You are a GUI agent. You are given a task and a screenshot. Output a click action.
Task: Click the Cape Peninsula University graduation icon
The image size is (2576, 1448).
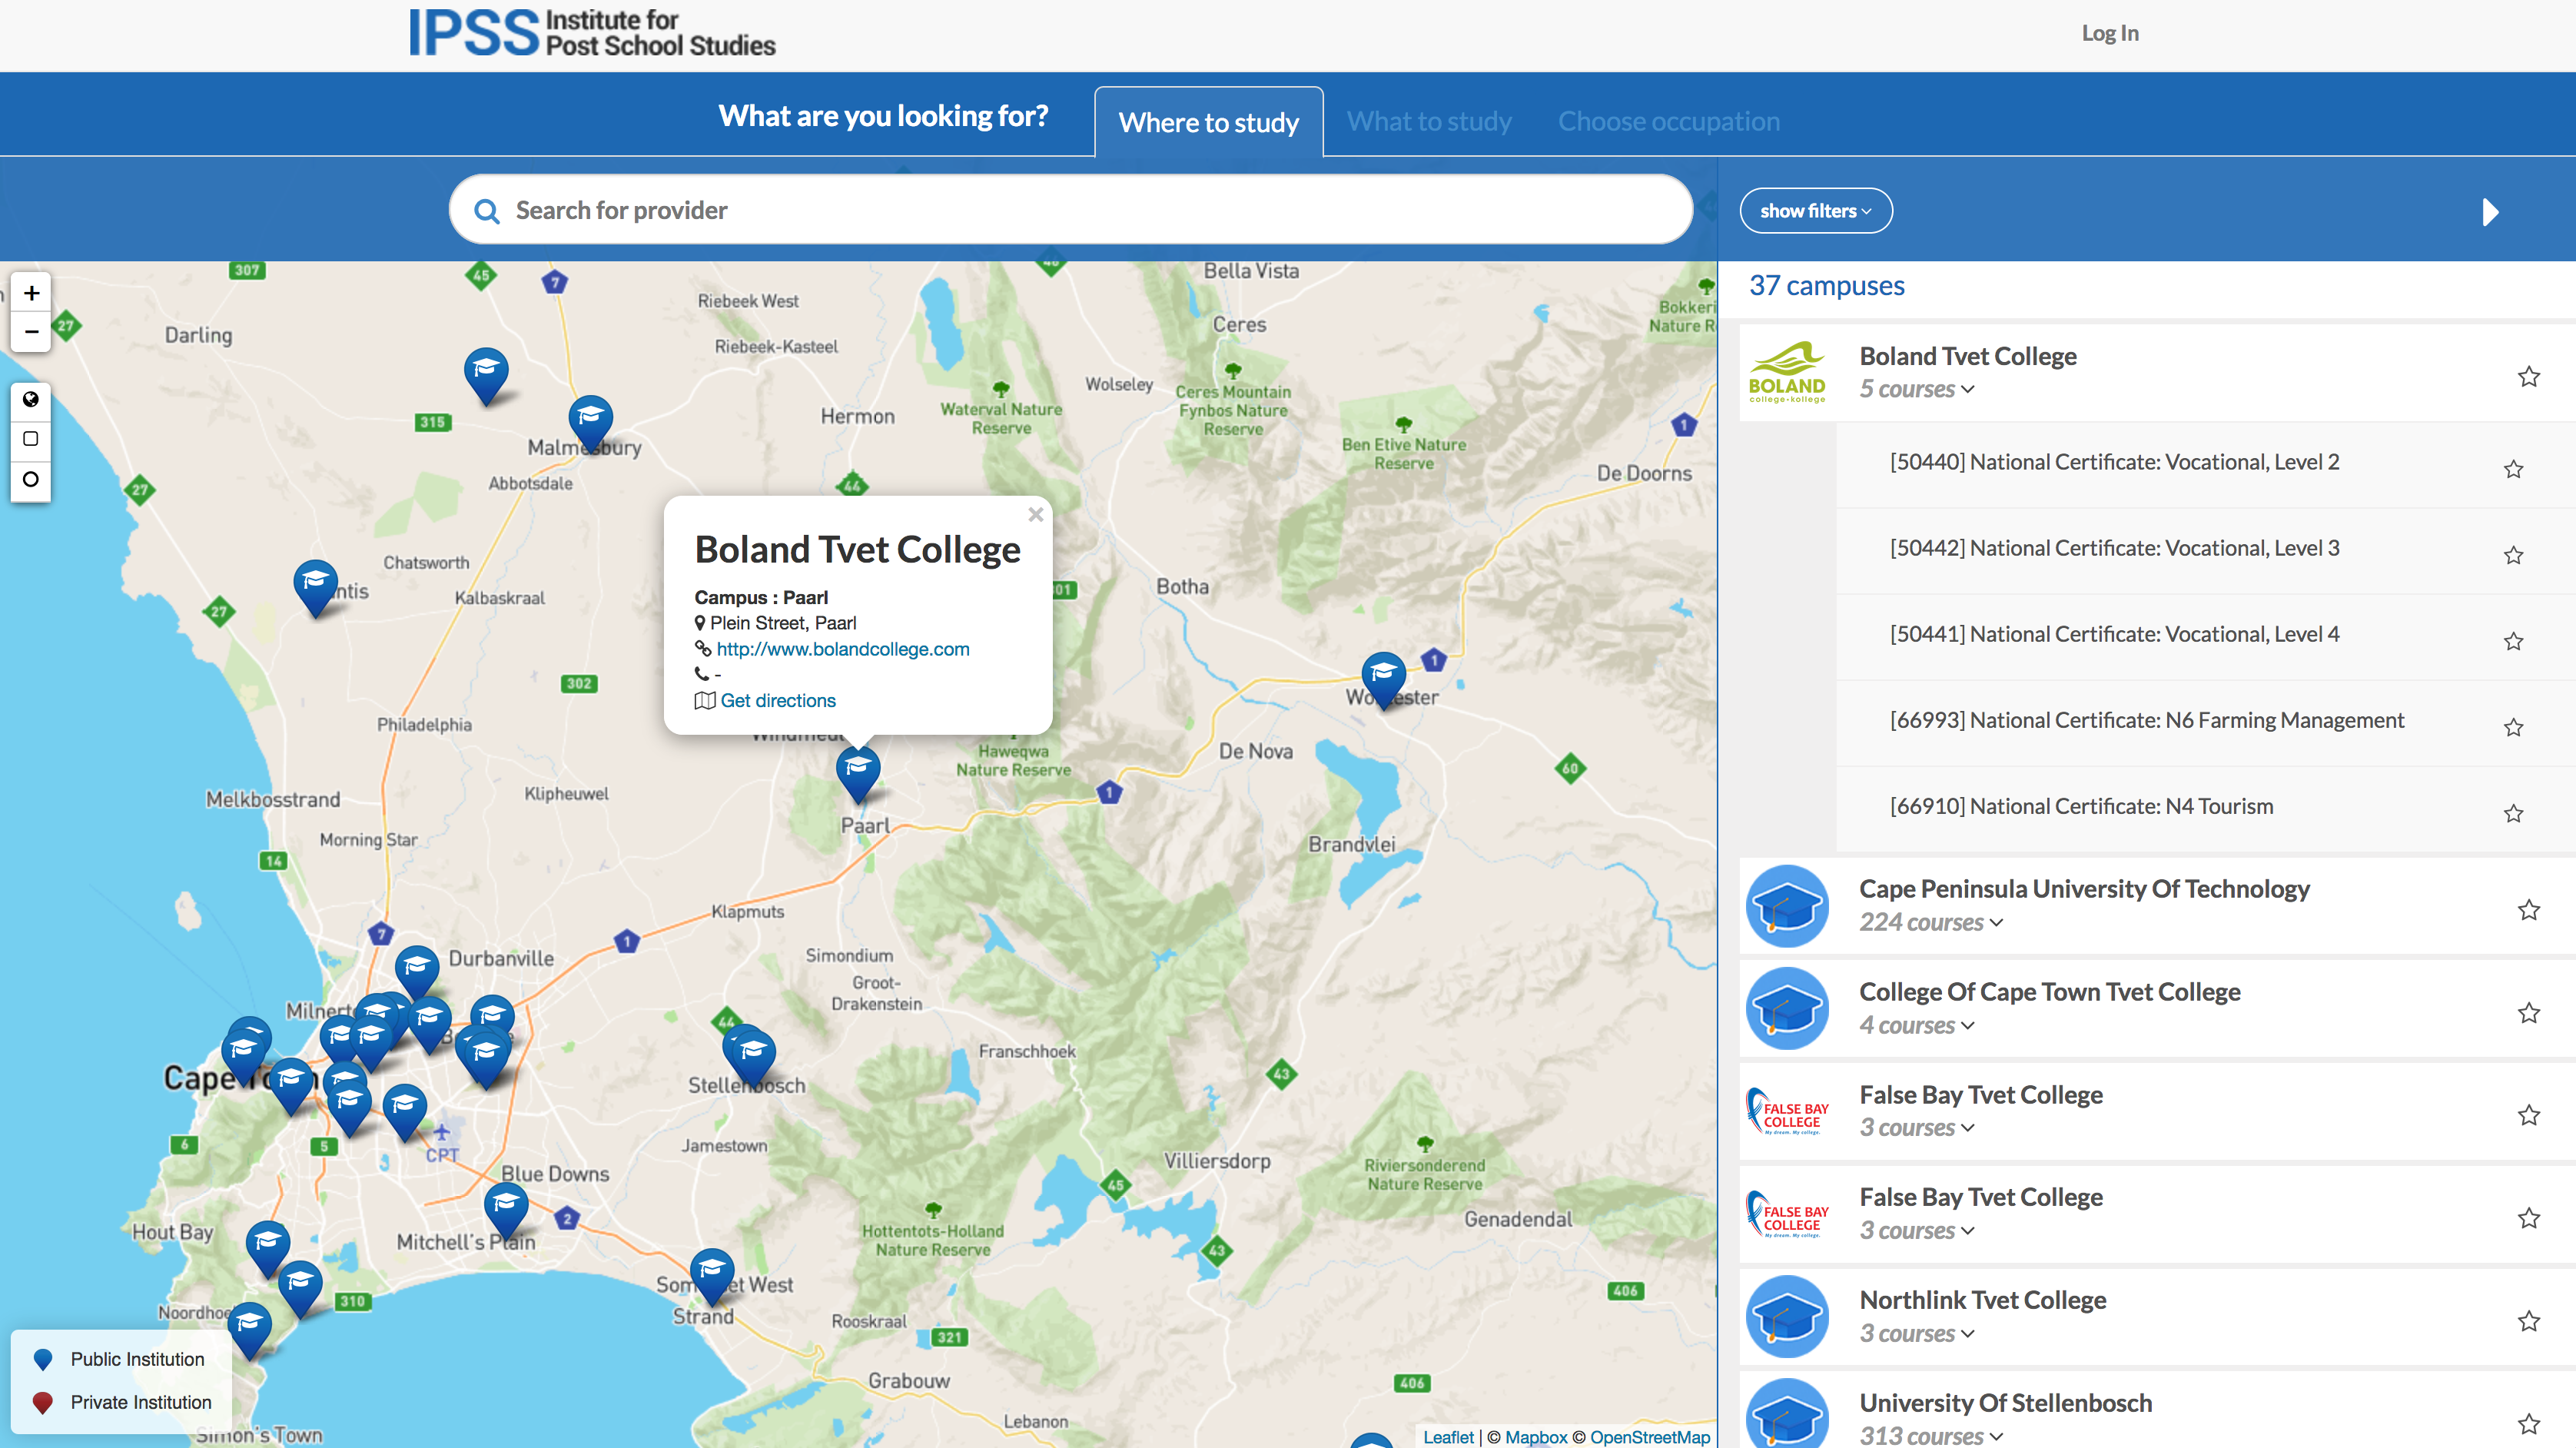[1787, 906]
